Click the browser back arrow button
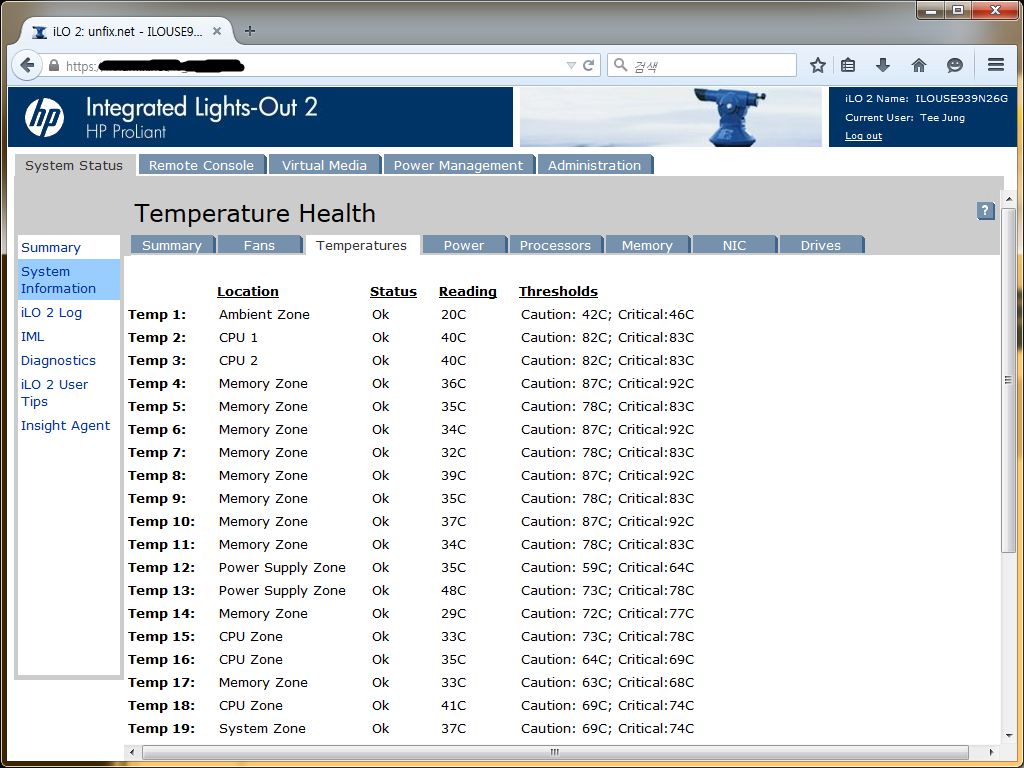 point(27,65)
